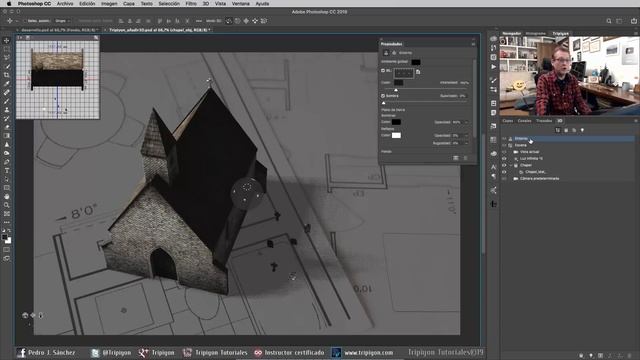Screen dimensions: 640x360
Task: Open the Edit Toolbar three-dots button
Action: click(7, 222)
